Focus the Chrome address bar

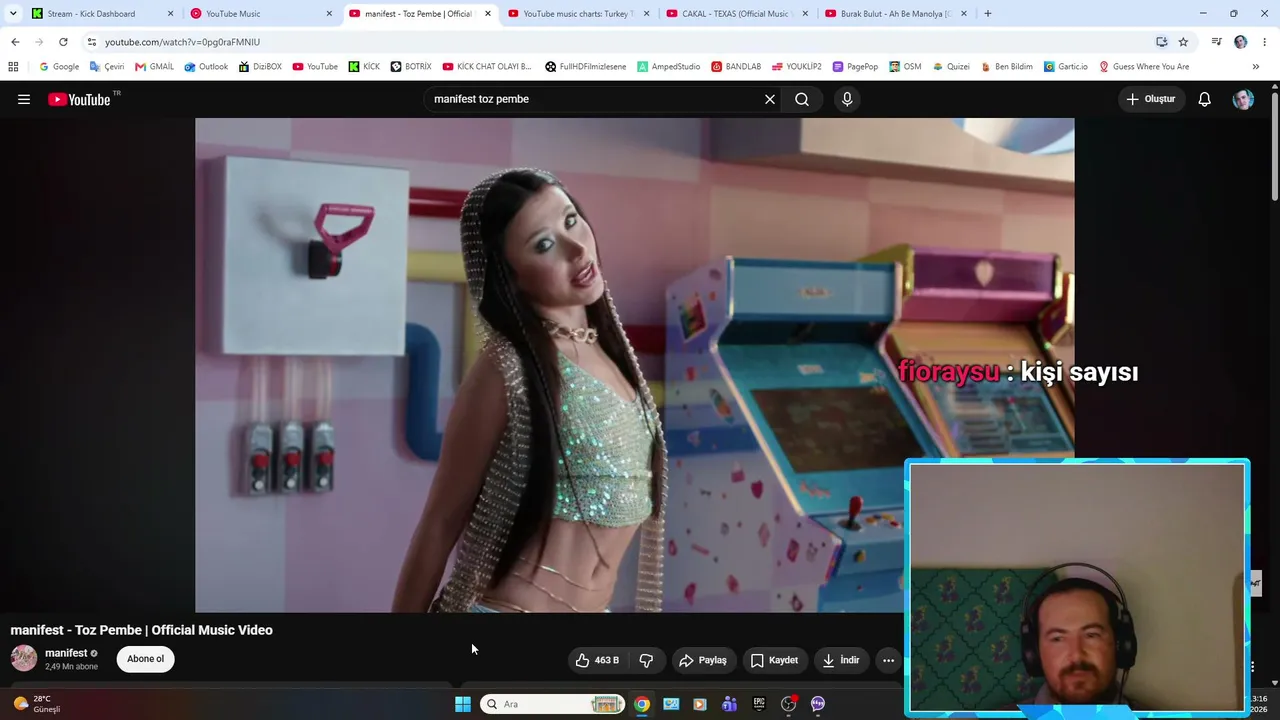coord(620,42)
